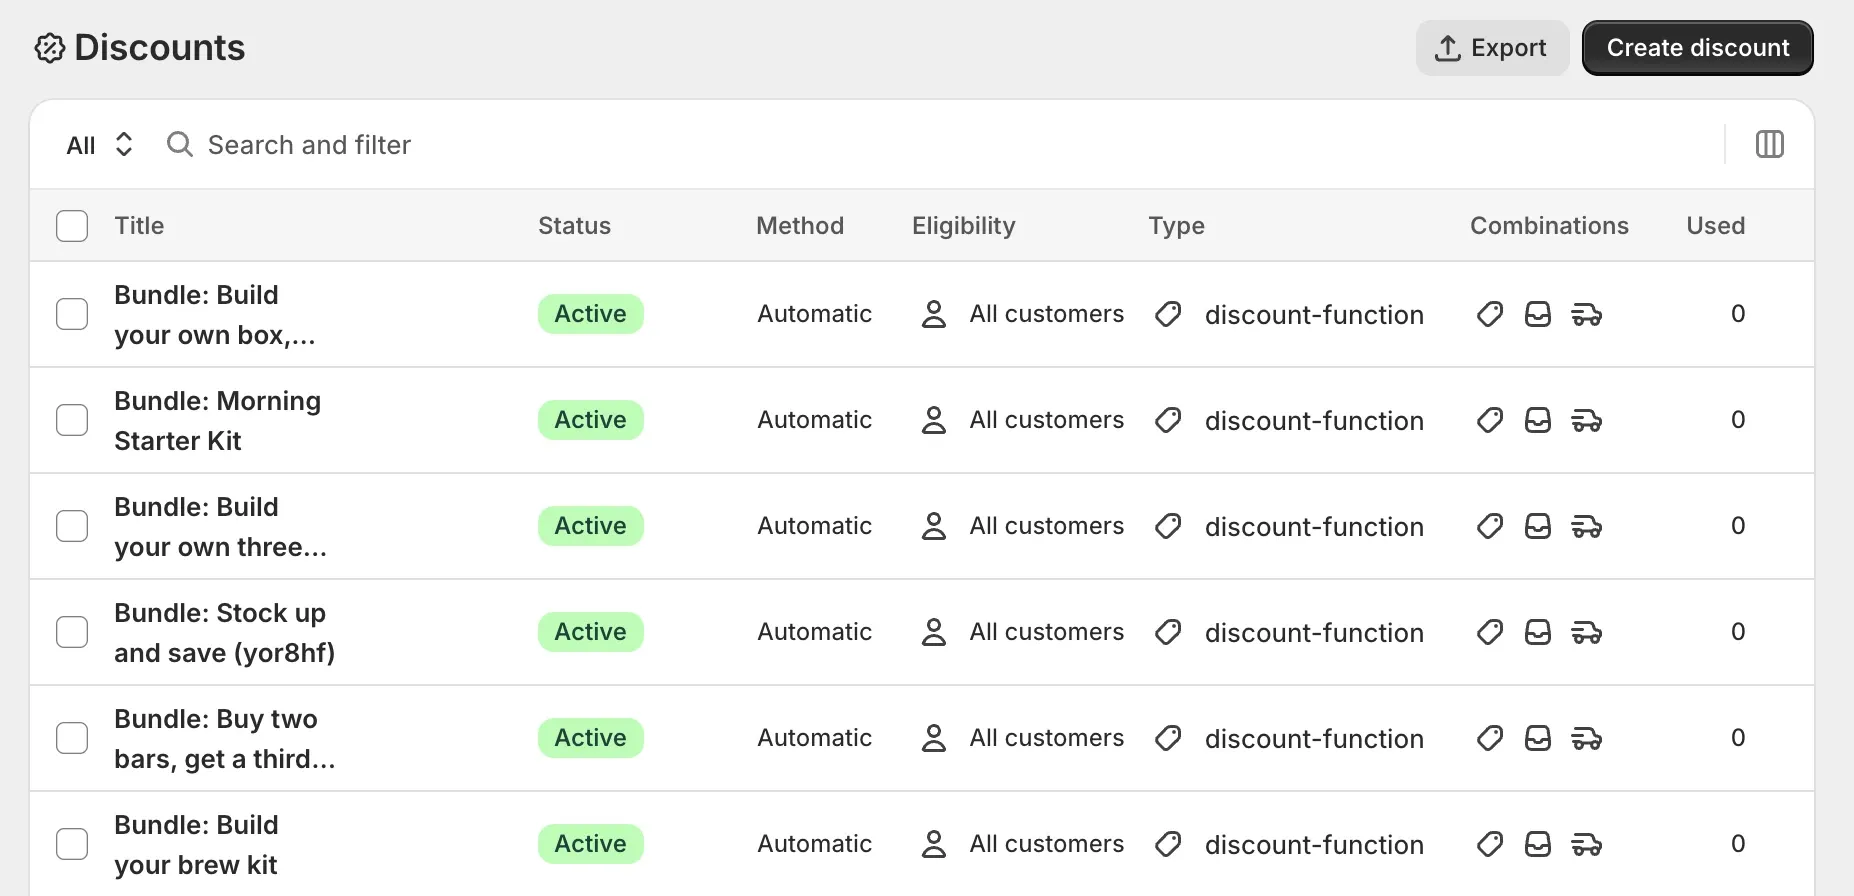Click shipping truck combination icon in Build your own box row
The image size is (1854, 896).
[1587, 314]
